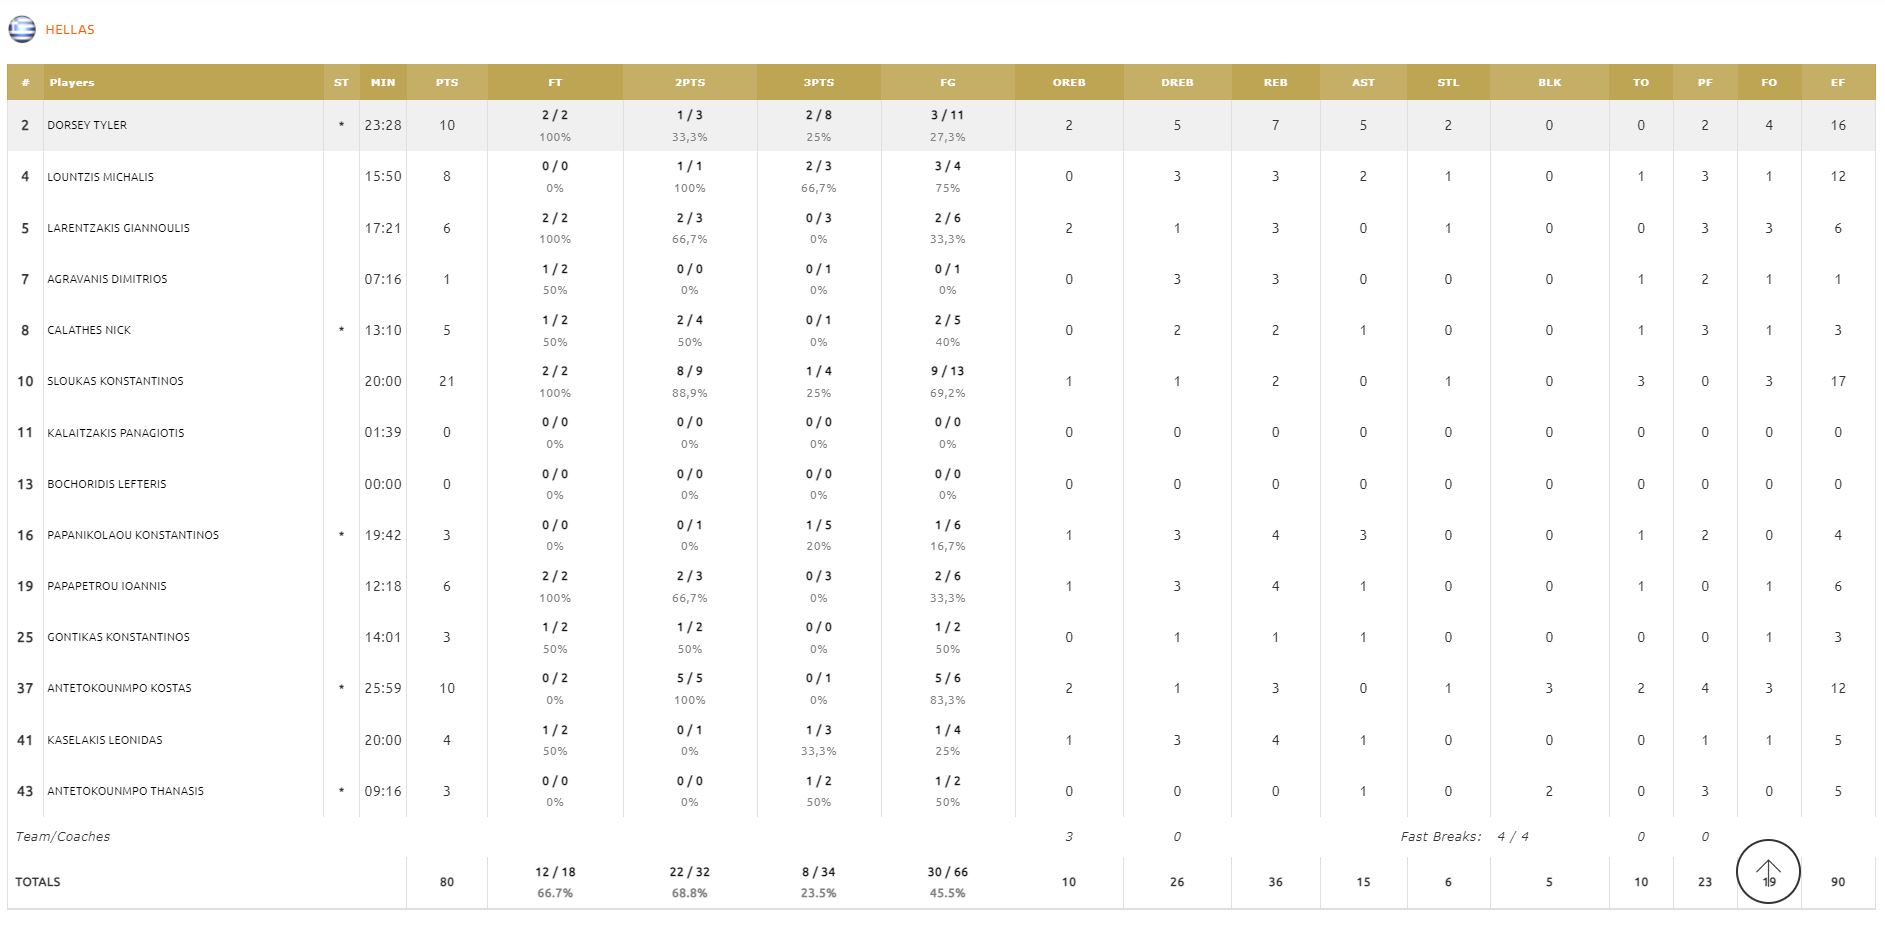Open the HELLAS team link
Viewport: 1885px width, 929px height.
(70, 30)
